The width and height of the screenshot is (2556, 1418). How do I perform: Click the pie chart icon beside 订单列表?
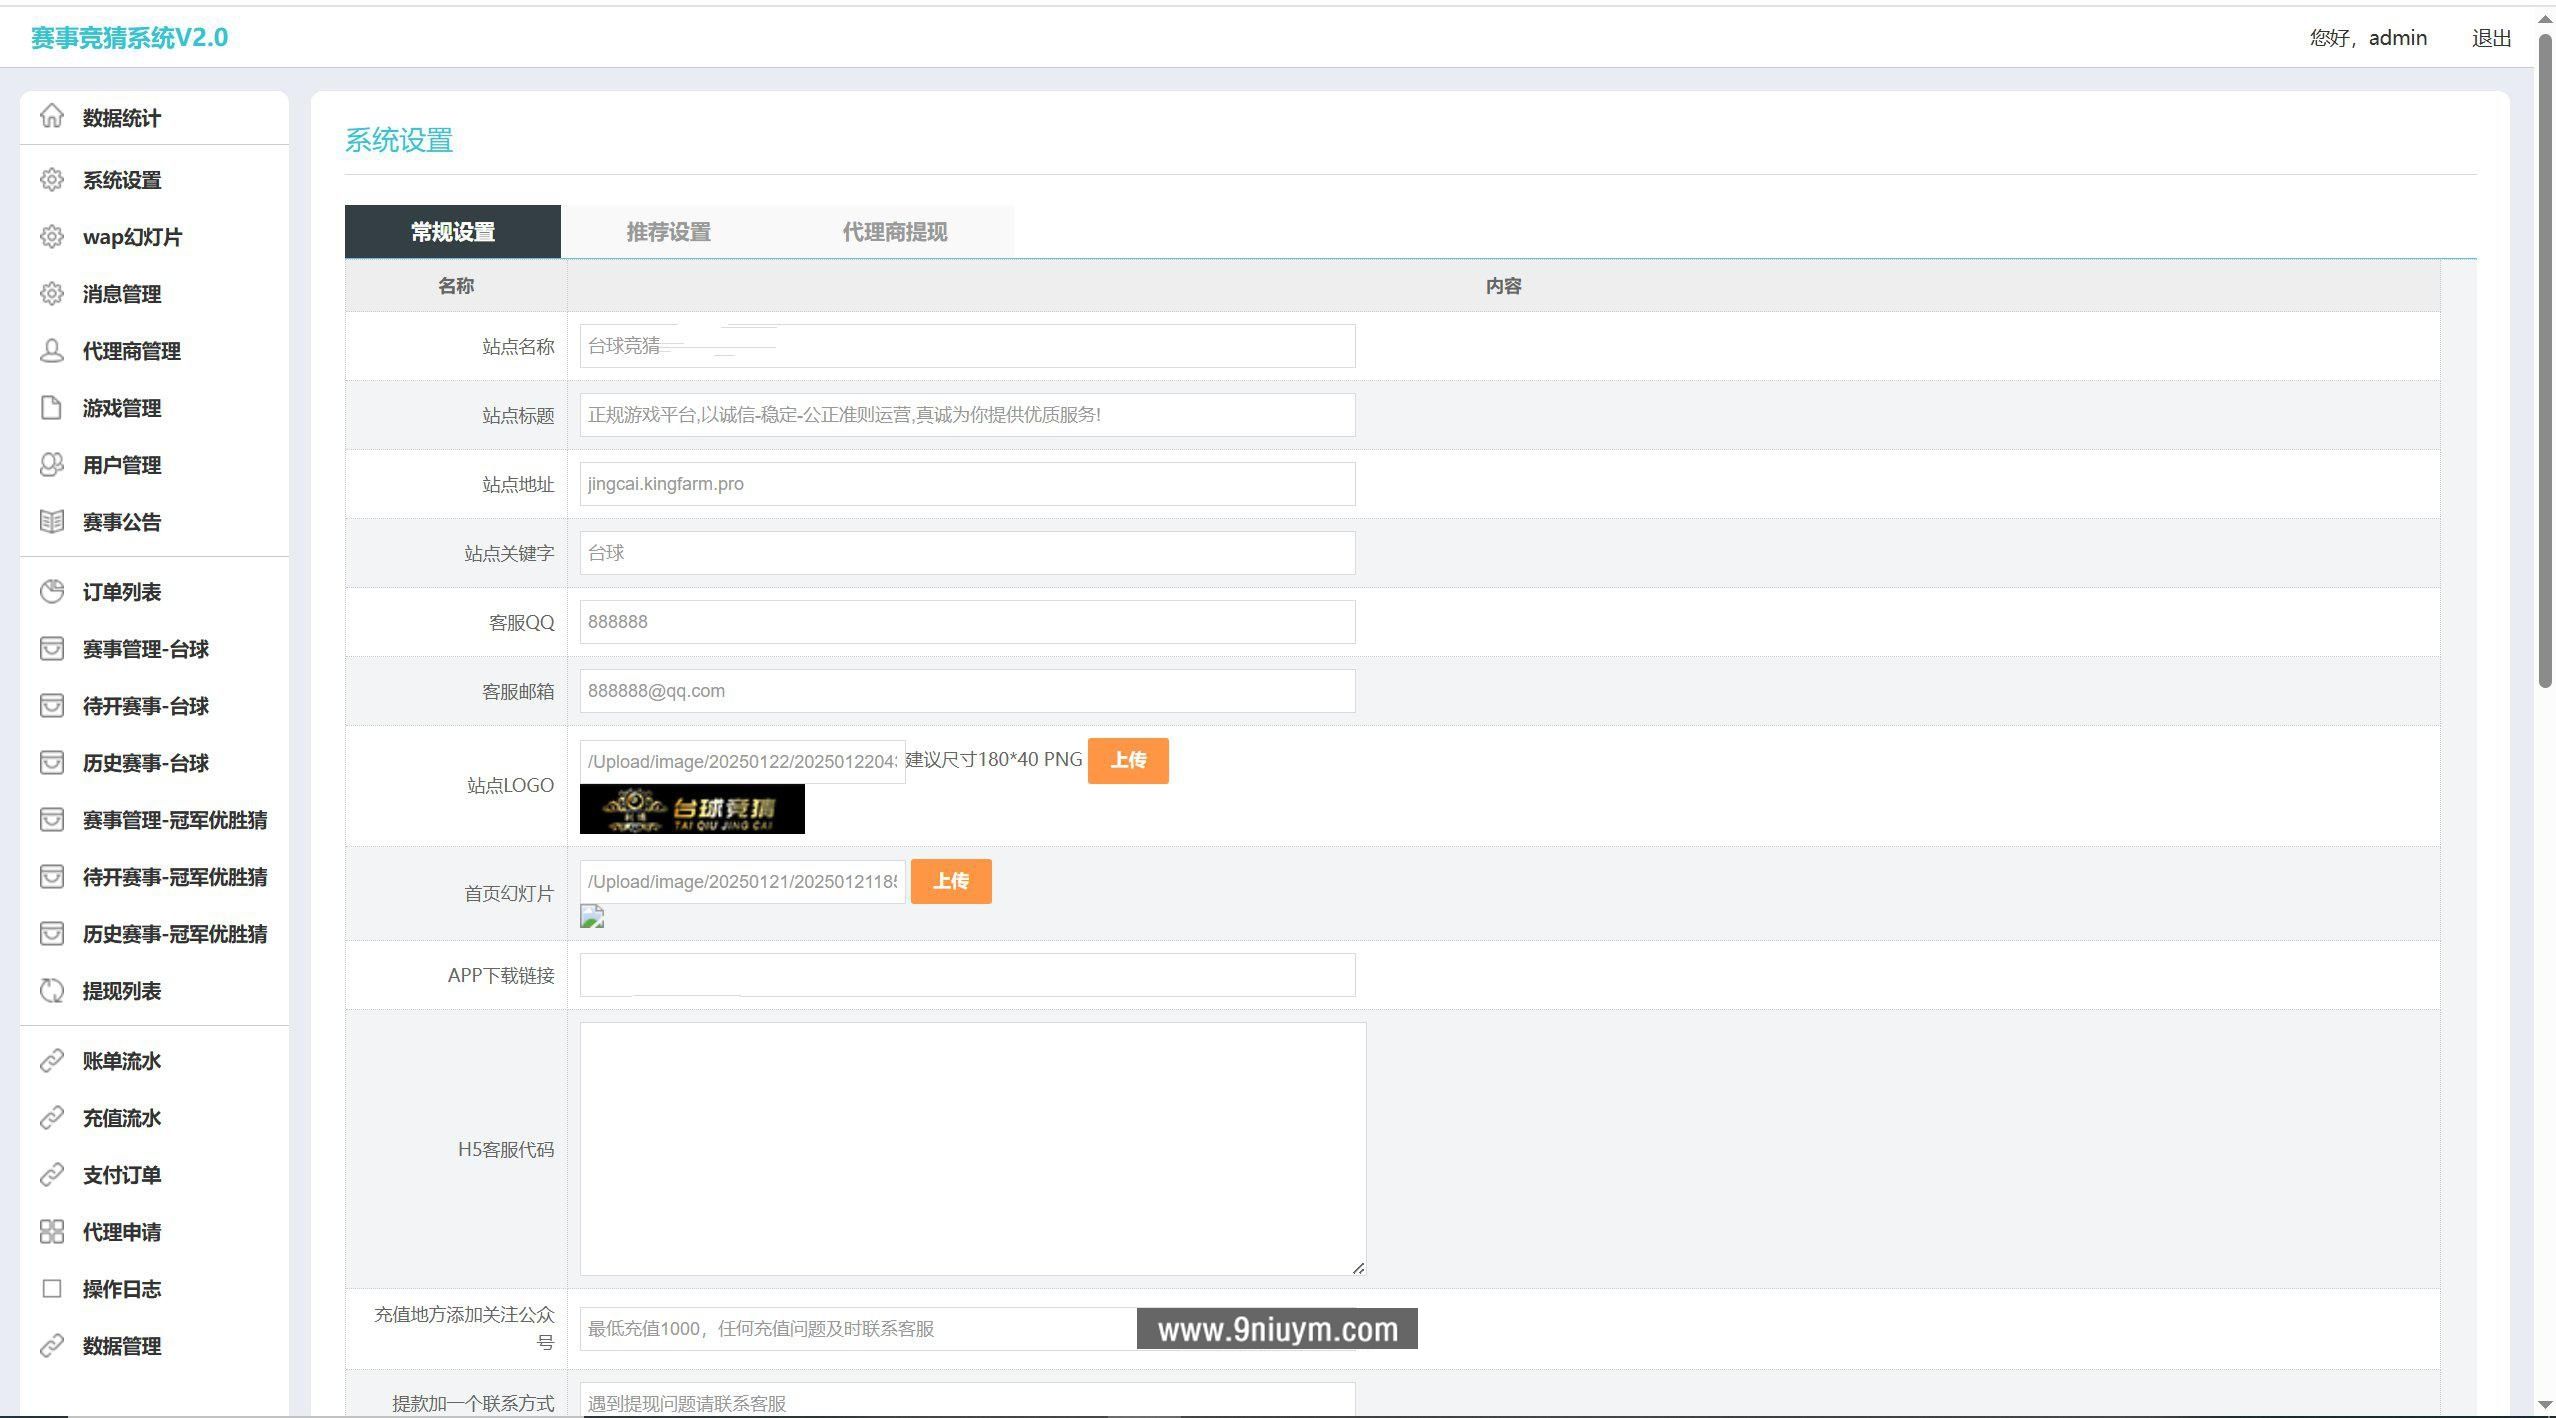tap(52, 592)
